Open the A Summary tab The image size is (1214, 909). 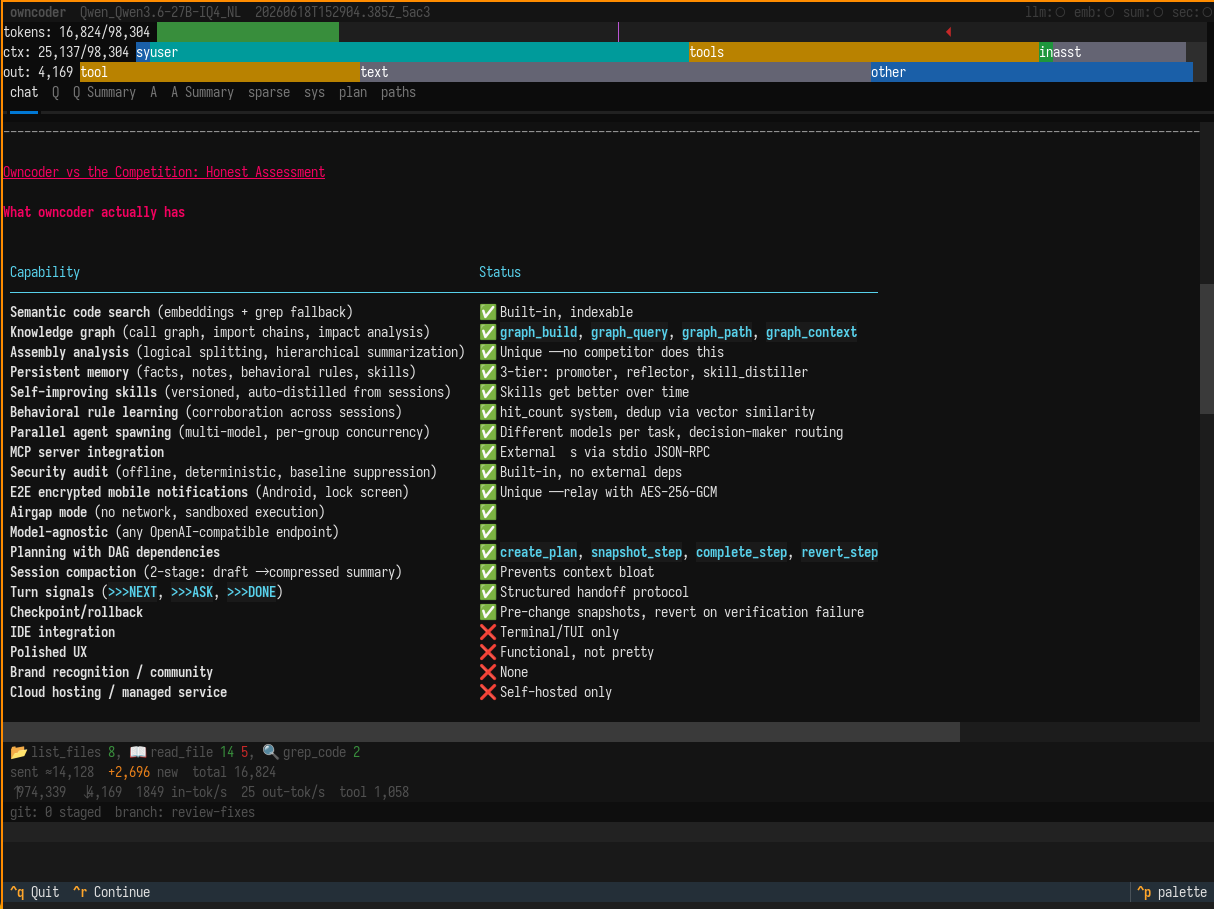click(202, 92)
